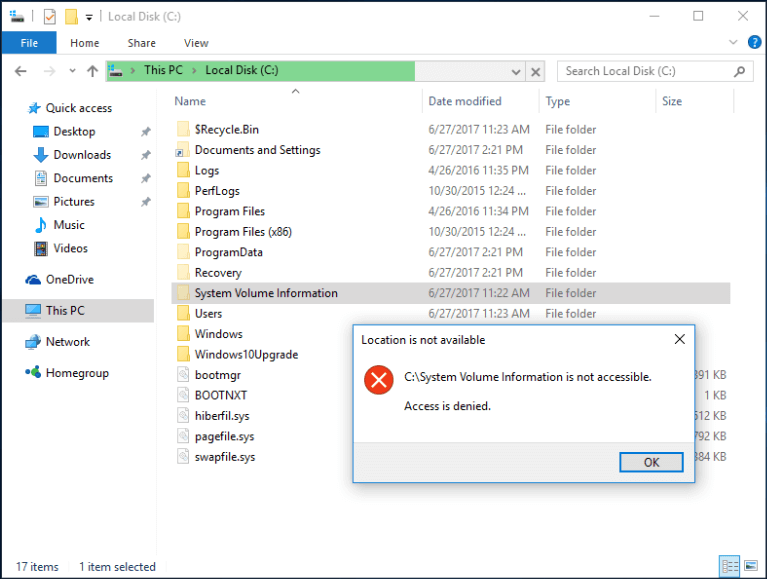Switch to large icons view button
The image size is (767, 579).
(750, 566)
